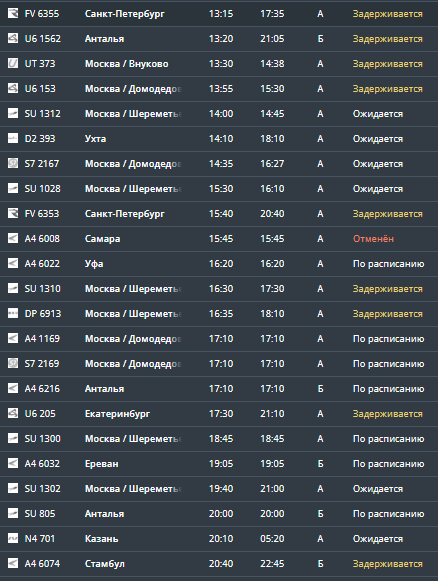The height and width of the screenshot is (581, 438).
Task: Open flight number A4 6022 to Уфа
Action: (42, 264)
